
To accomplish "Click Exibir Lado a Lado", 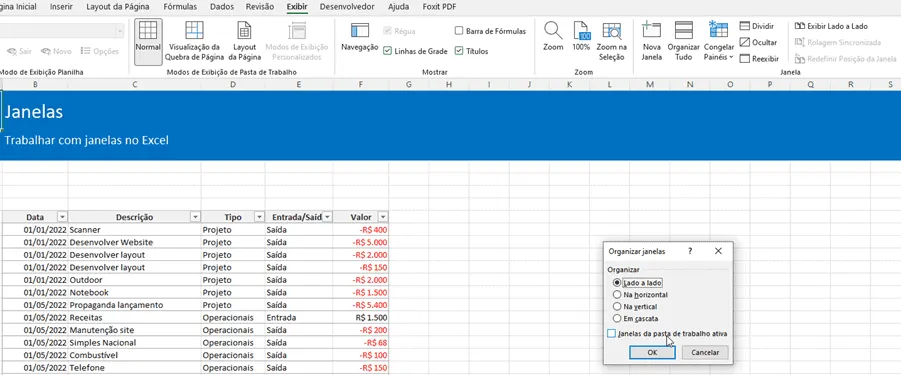I will click(x=831, y=26).
